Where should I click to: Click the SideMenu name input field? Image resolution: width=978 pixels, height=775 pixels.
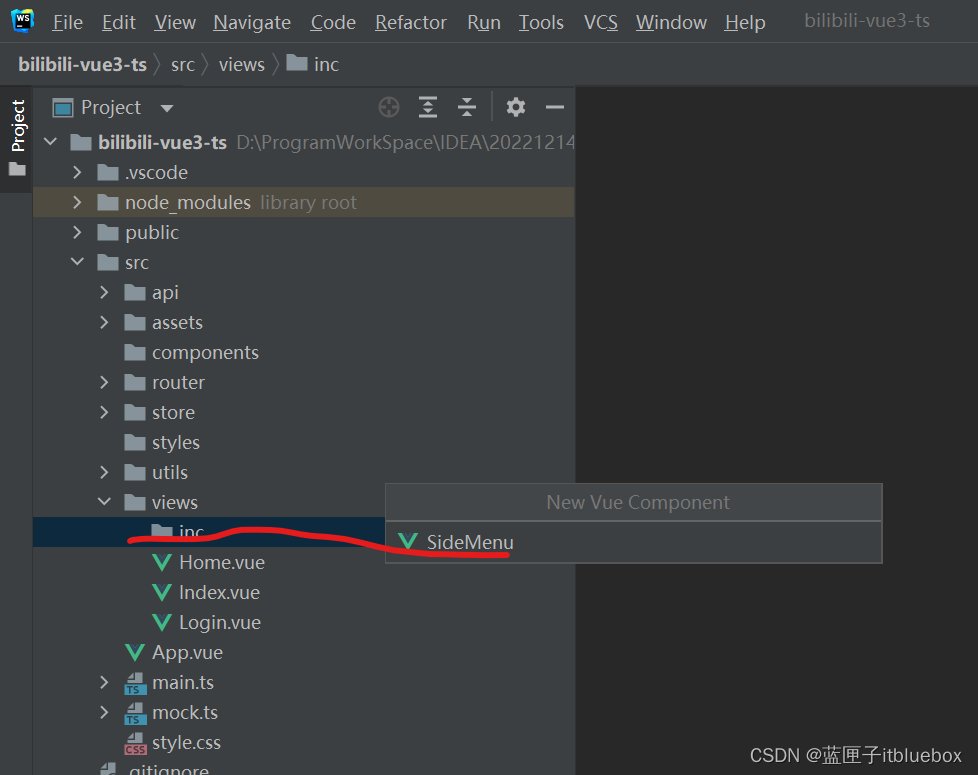click(x=634, y=542)
